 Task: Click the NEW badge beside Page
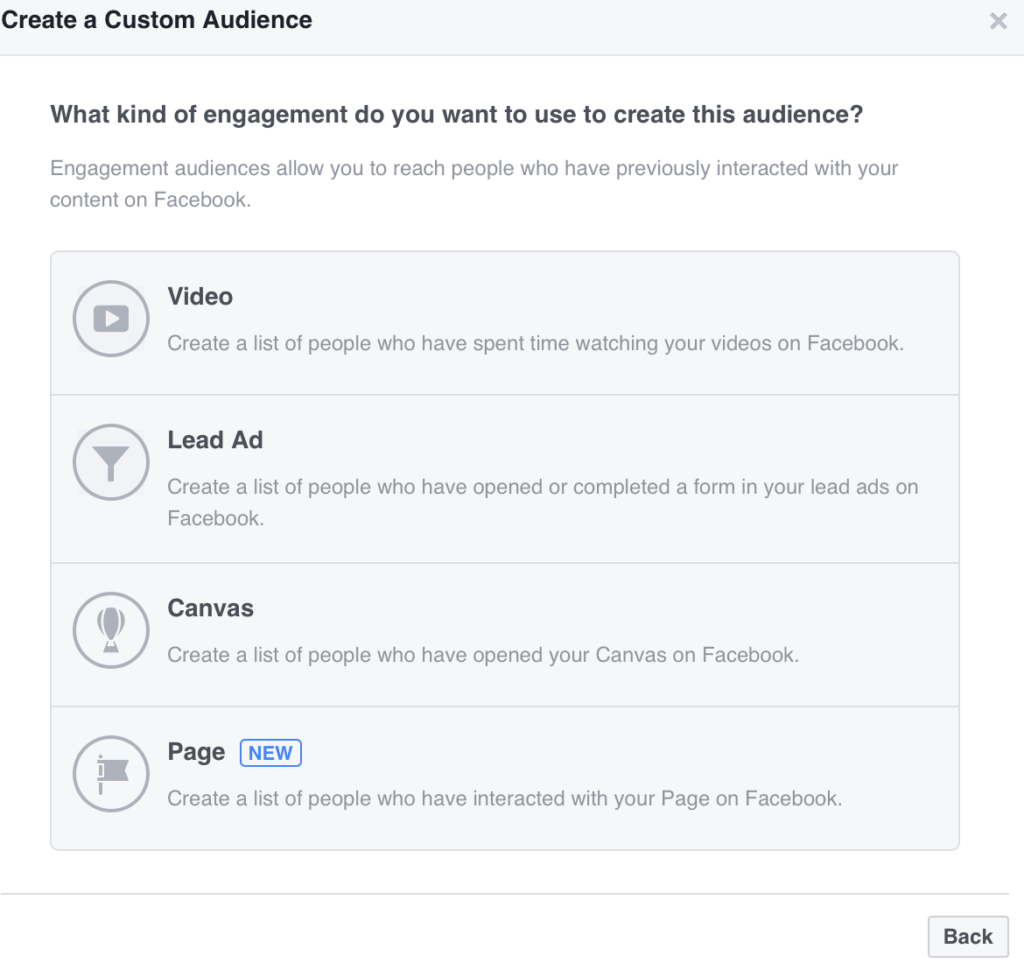[270, 753]
